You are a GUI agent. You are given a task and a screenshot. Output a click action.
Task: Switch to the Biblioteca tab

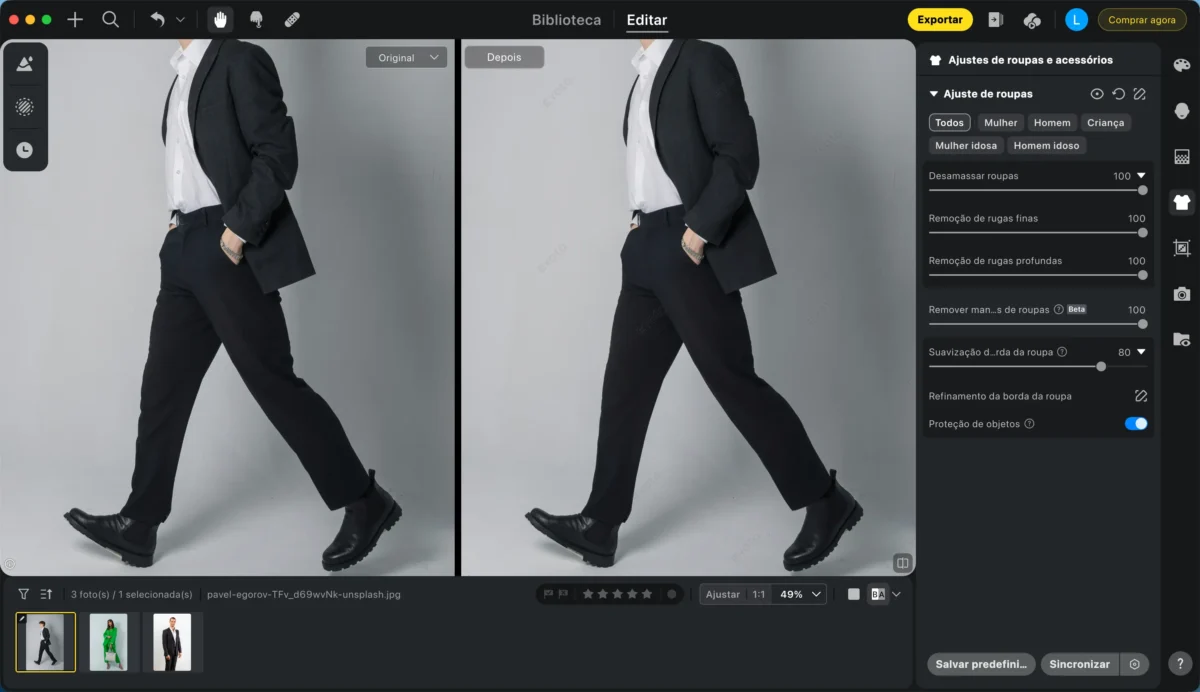point(567,20)
